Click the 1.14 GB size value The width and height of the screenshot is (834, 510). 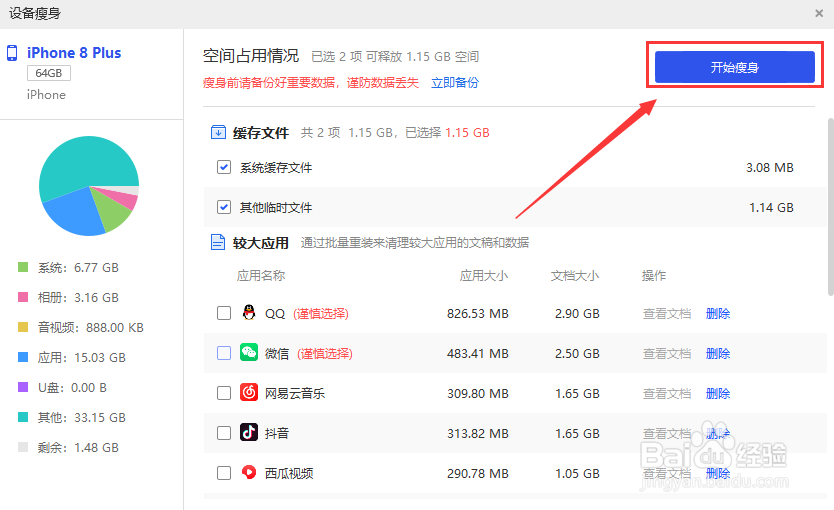click(771, 207)
